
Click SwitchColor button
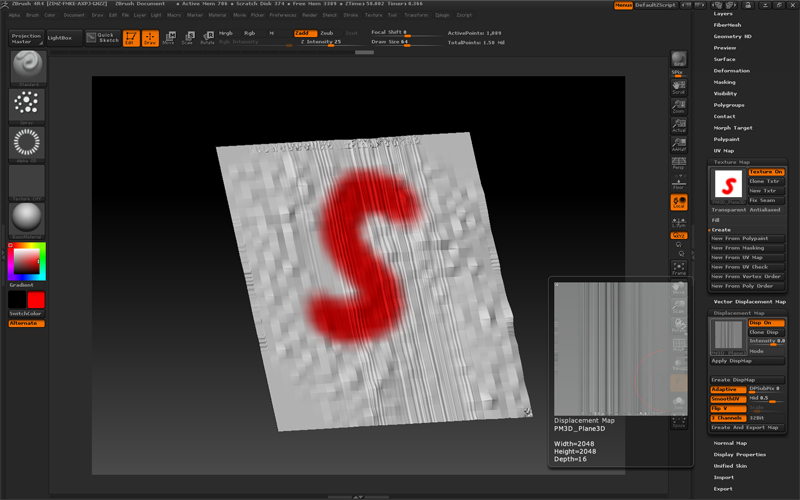click(x=27, y=314)
